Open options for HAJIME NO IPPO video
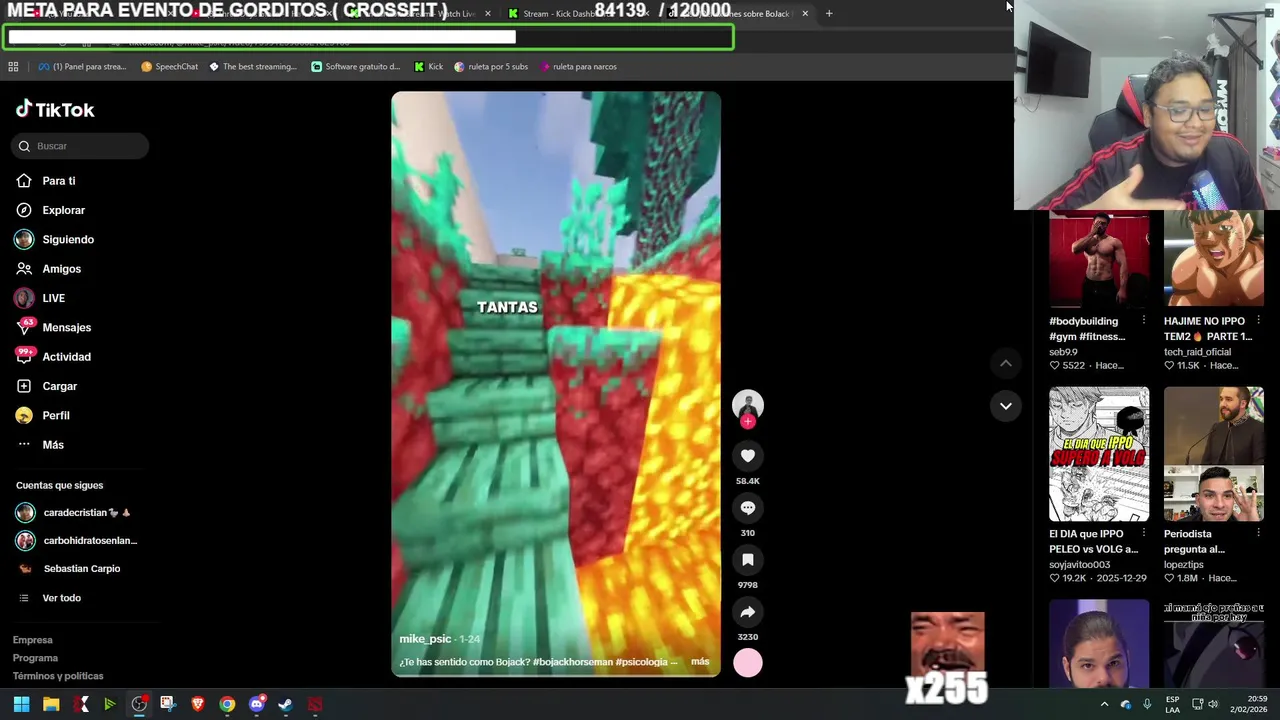 tap(1258, 321)
